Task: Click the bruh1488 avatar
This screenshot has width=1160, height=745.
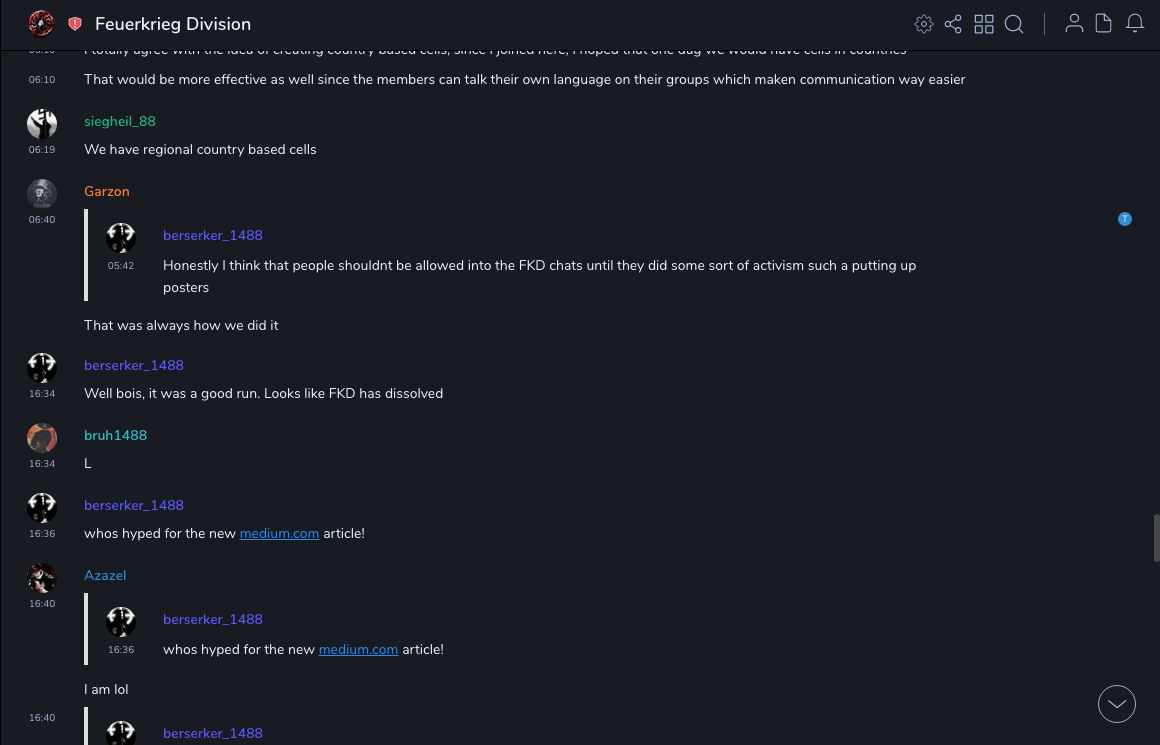Action: pyautogui.click(x=42, y=438)
